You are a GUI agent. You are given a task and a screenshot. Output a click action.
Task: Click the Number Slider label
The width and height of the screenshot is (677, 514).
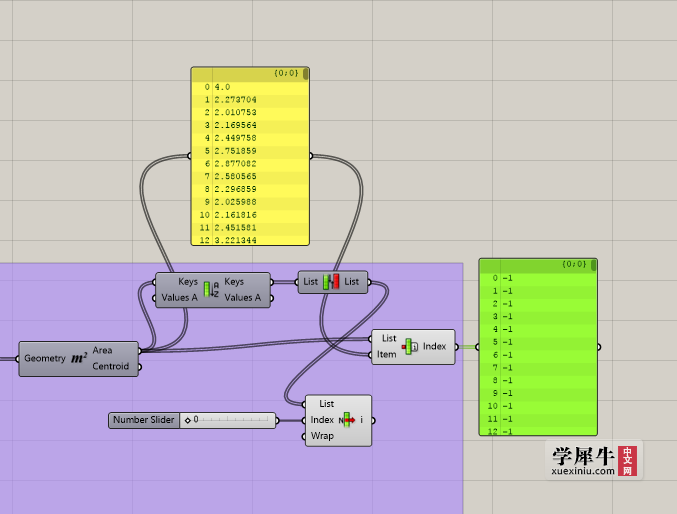pos(144,420)
